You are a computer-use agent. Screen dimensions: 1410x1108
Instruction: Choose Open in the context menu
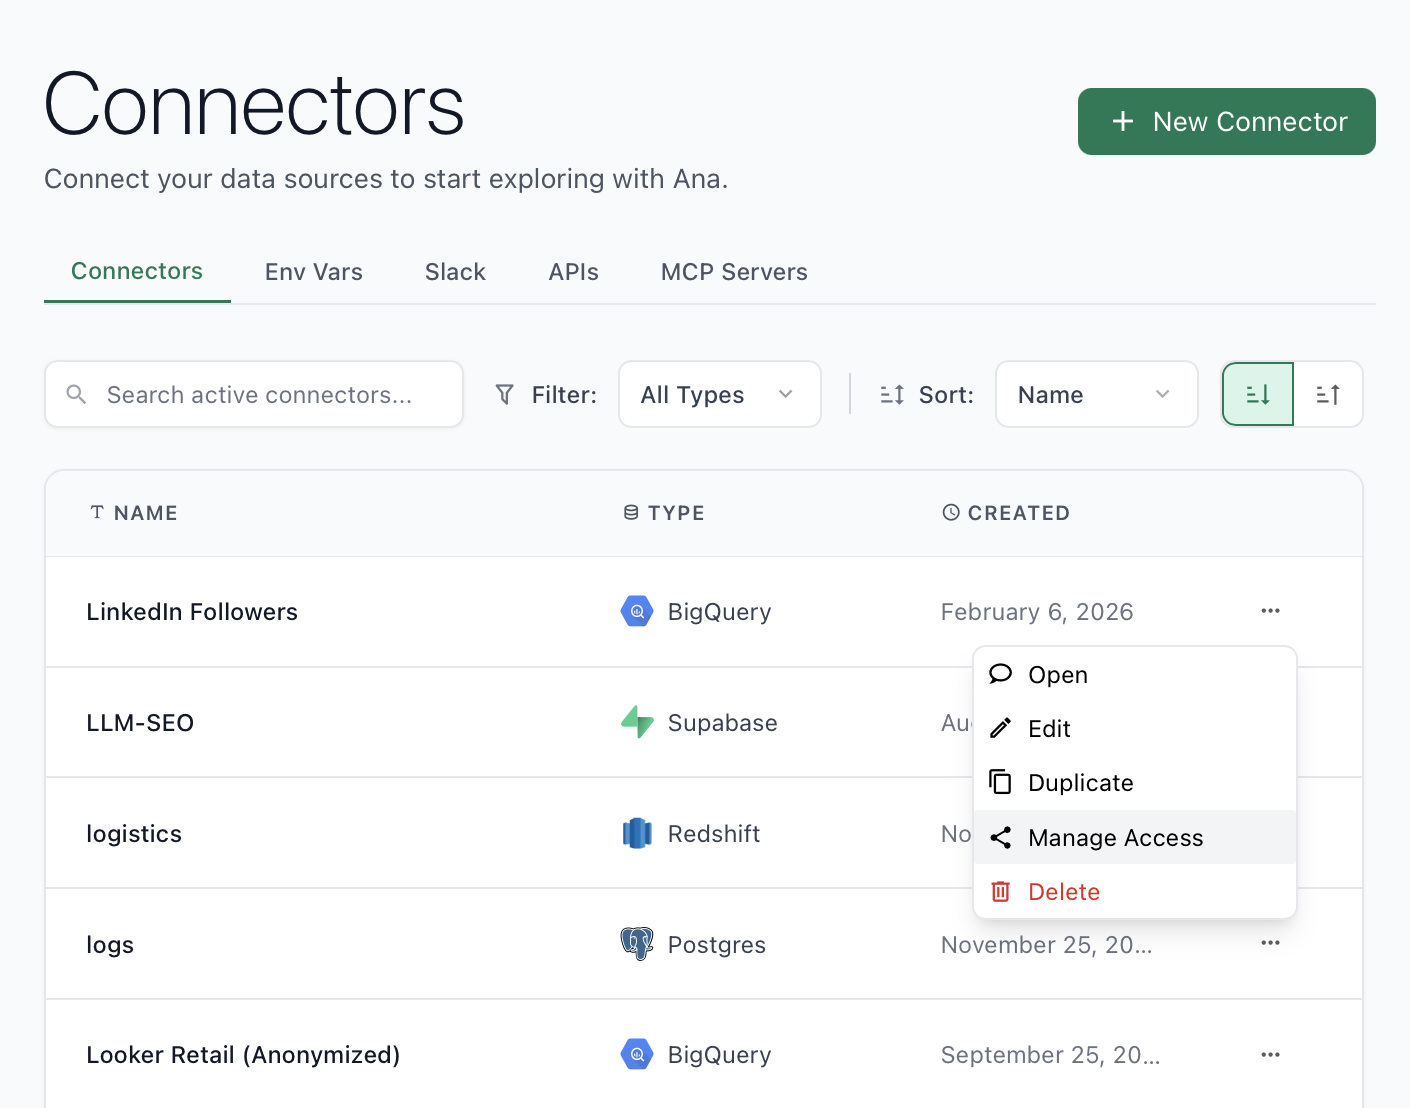[x=1057, y=674]
